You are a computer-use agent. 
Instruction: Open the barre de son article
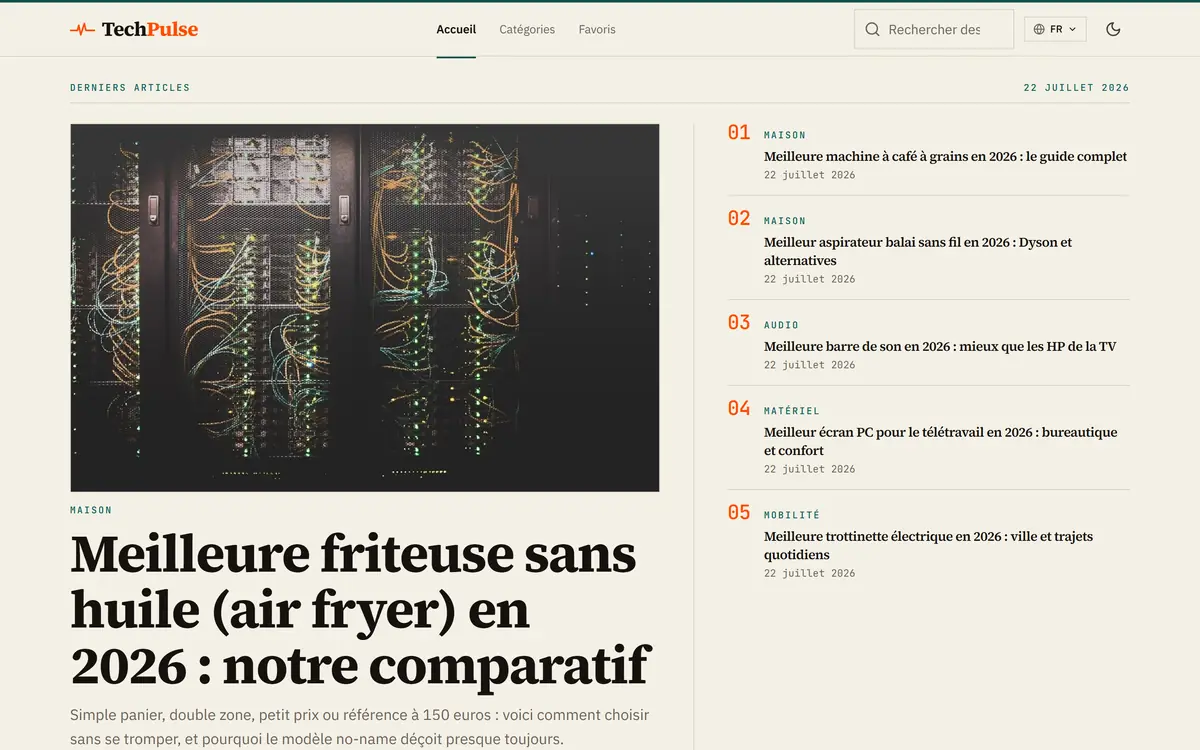(940, 346)
